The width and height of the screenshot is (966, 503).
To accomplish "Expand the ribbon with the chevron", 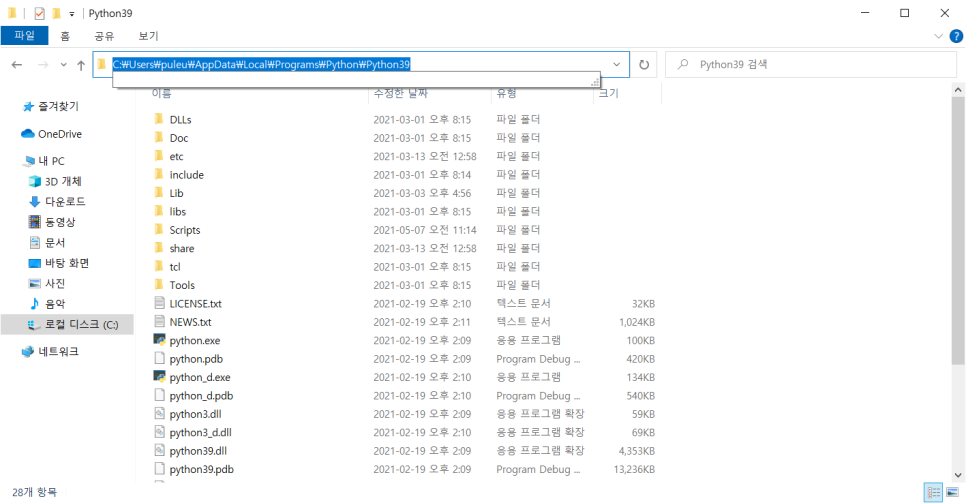I will [938, 36].
